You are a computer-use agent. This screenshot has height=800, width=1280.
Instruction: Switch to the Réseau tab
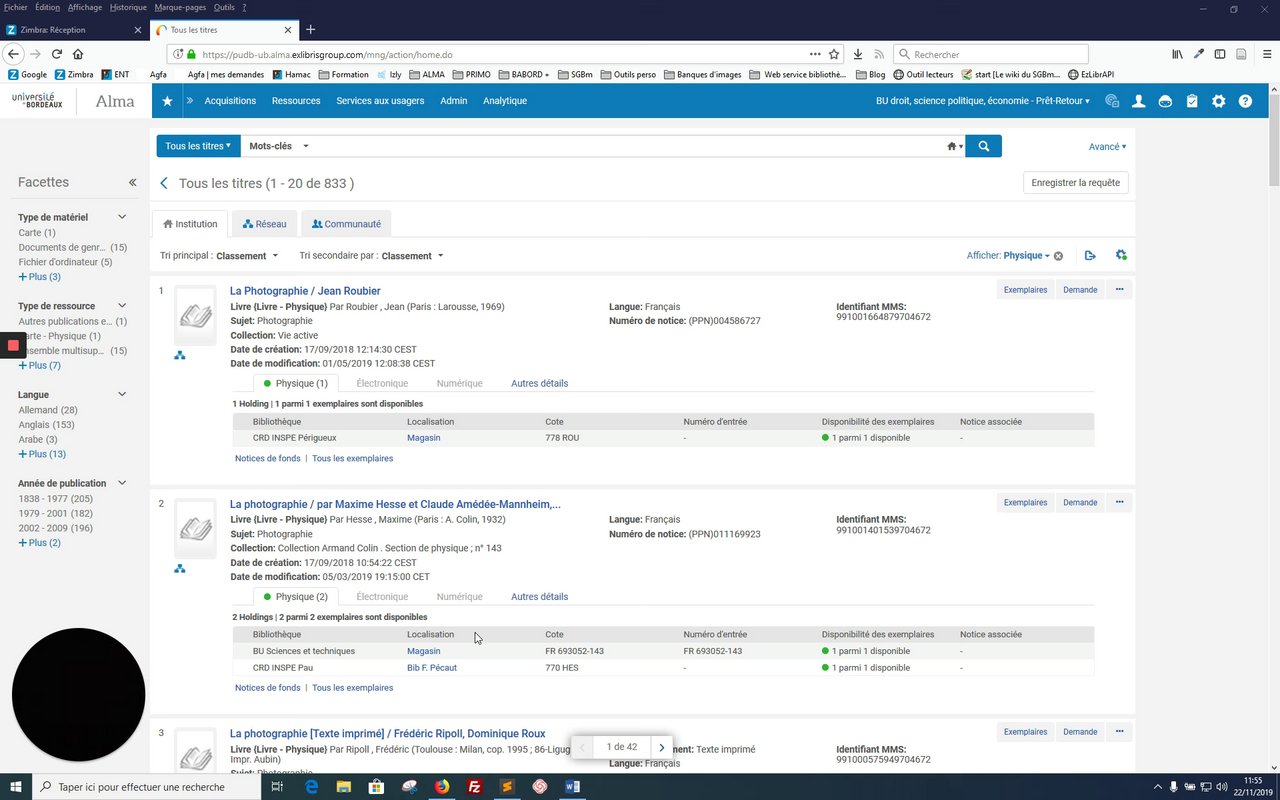coord(264,224)
